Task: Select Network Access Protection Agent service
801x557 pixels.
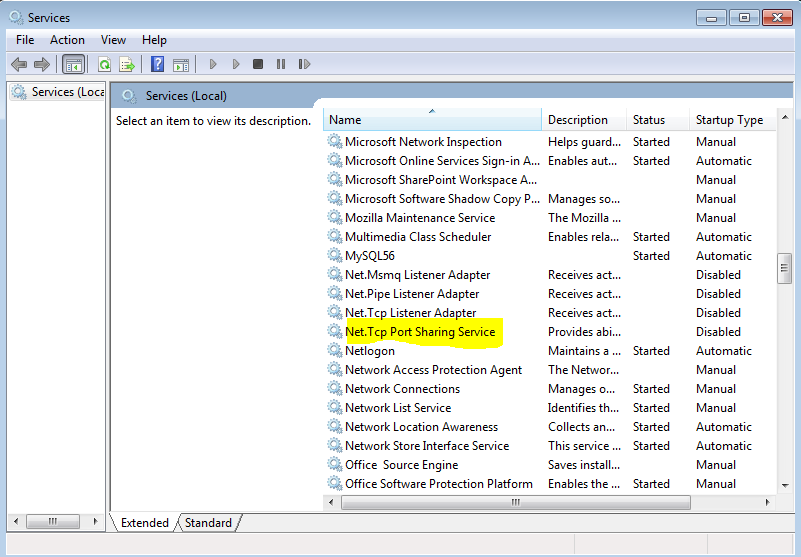Action: pos(433,369)
